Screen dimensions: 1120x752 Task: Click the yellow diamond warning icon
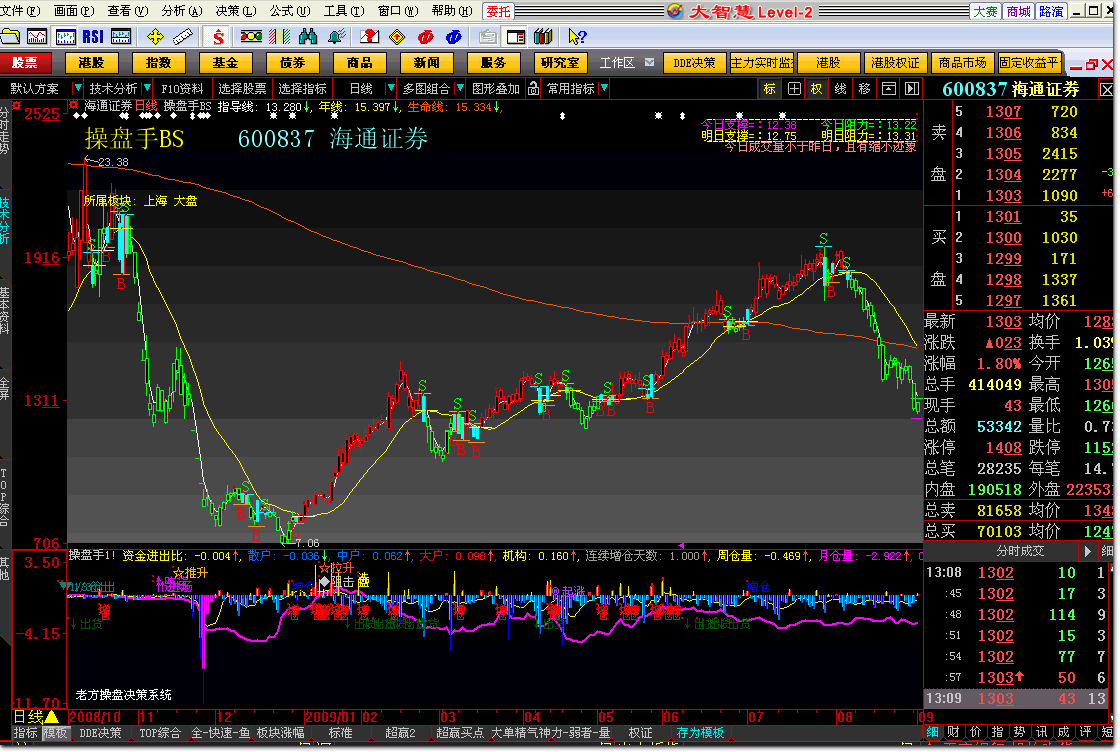pyautogui.click(x=397, y=36)
